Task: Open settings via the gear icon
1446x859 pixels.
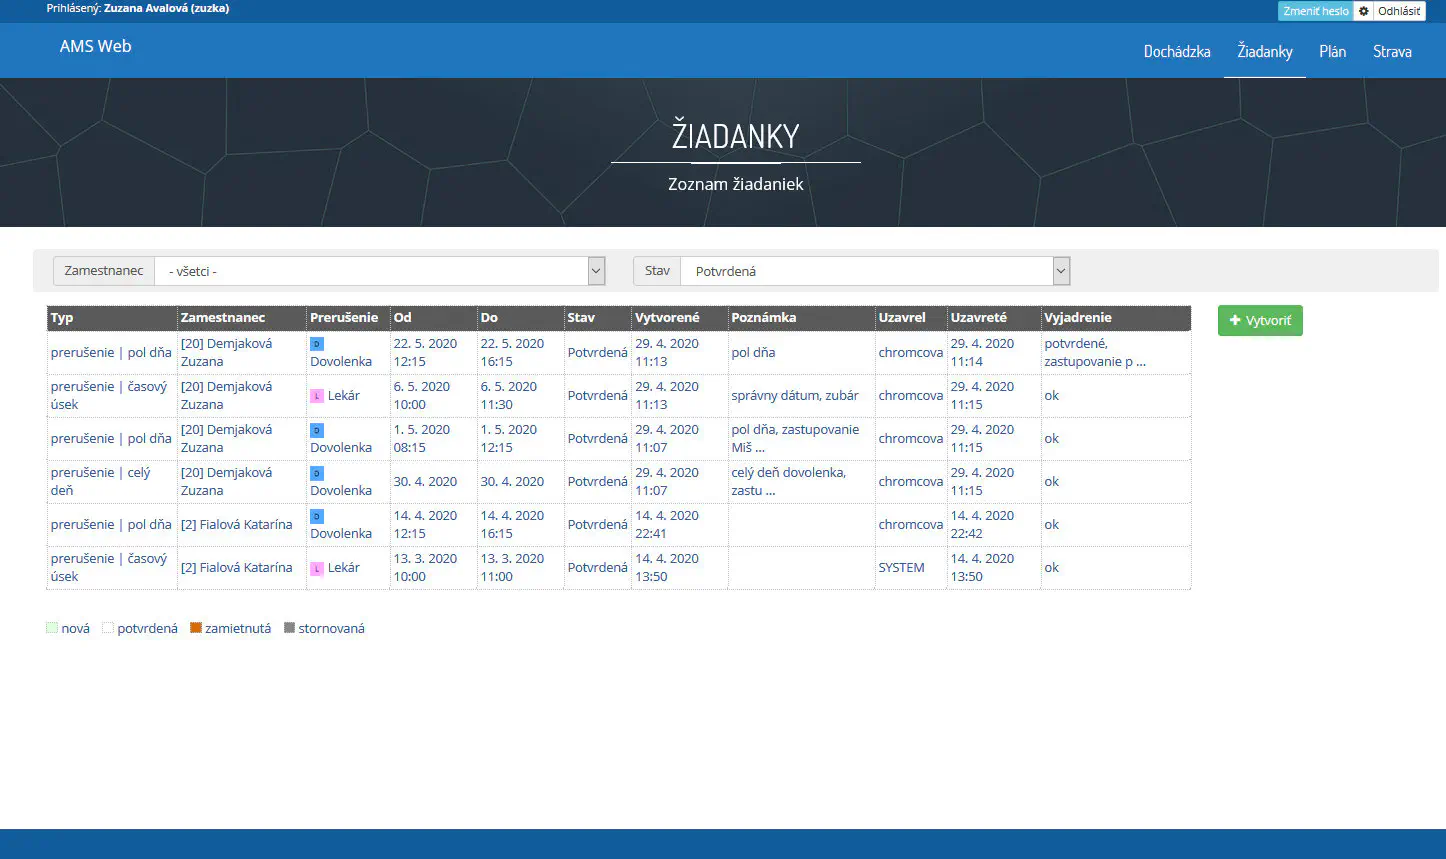Action: pyautogui.click(x=1362, y=11)
